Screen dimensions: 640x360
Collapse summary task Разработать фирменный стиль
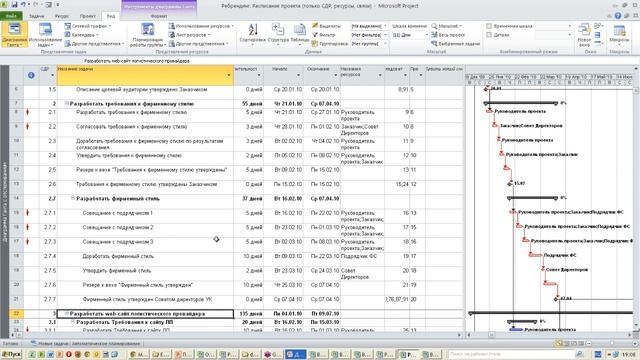(73, 198)
